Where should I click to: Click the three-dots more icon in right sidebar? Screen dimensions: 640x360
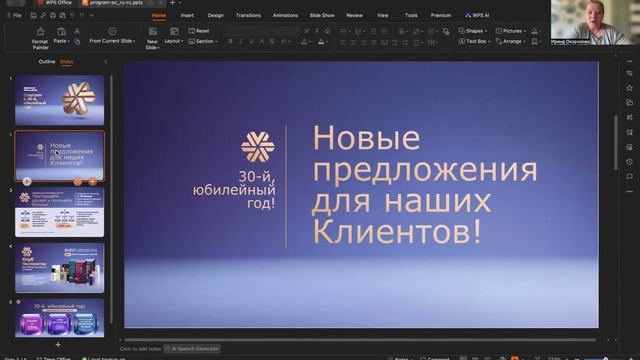[629, 191]
